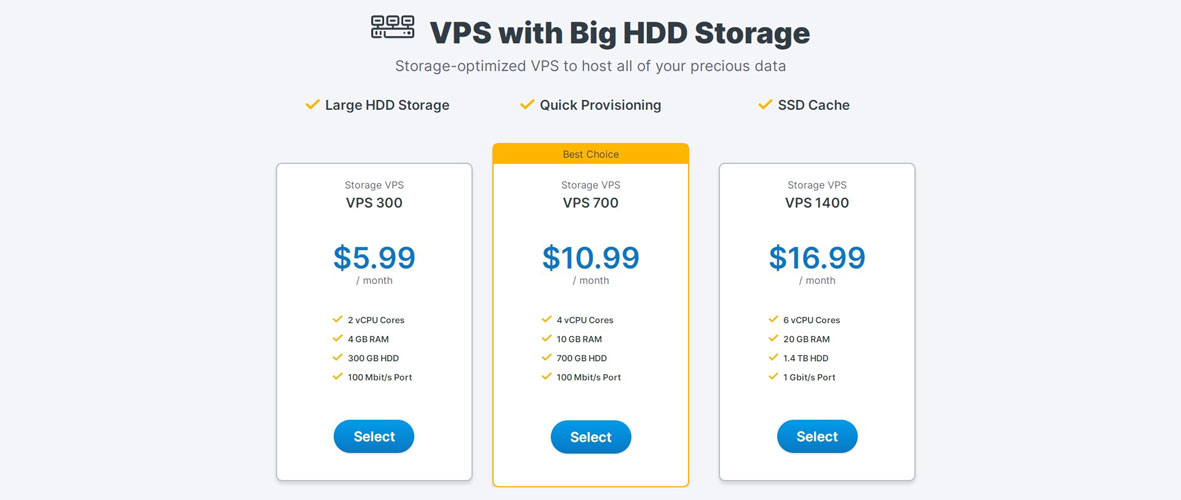Image resolution: width=1181 pixels, height=500 pixels.
Task: Click the VPS 1400 plan title
Action: pos(817,203)
